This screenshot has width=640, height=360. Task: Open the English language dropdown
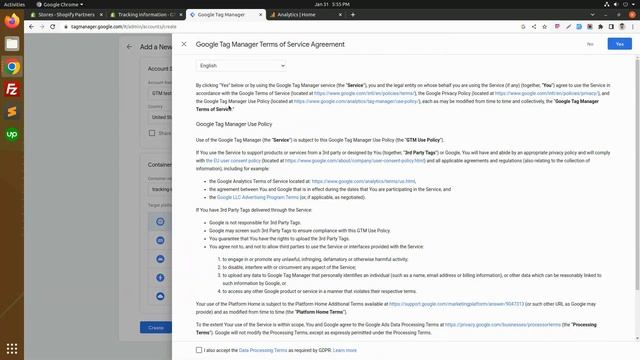(241, 66)
